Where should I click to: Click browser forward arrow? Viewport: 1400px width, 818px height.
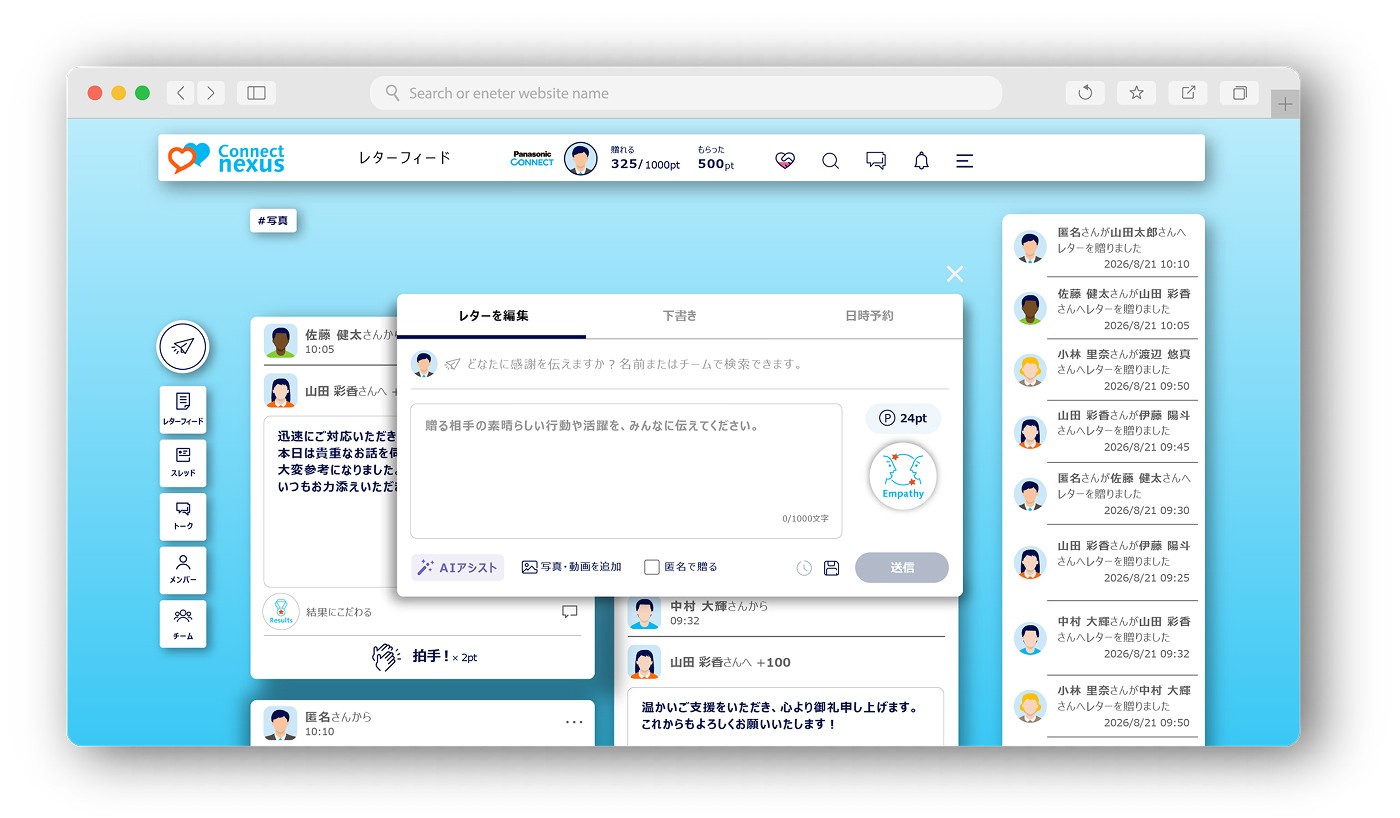pyautogui.click(x=210, y=93)
